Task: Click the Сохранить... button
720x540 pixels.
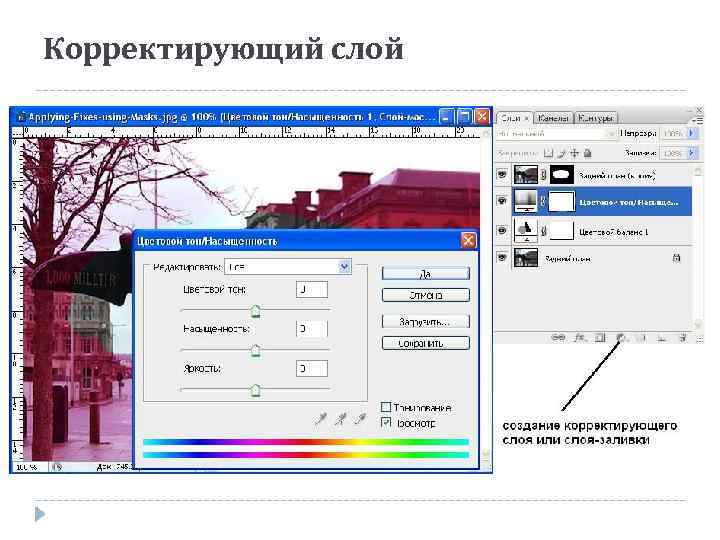Action: point(426,343)
